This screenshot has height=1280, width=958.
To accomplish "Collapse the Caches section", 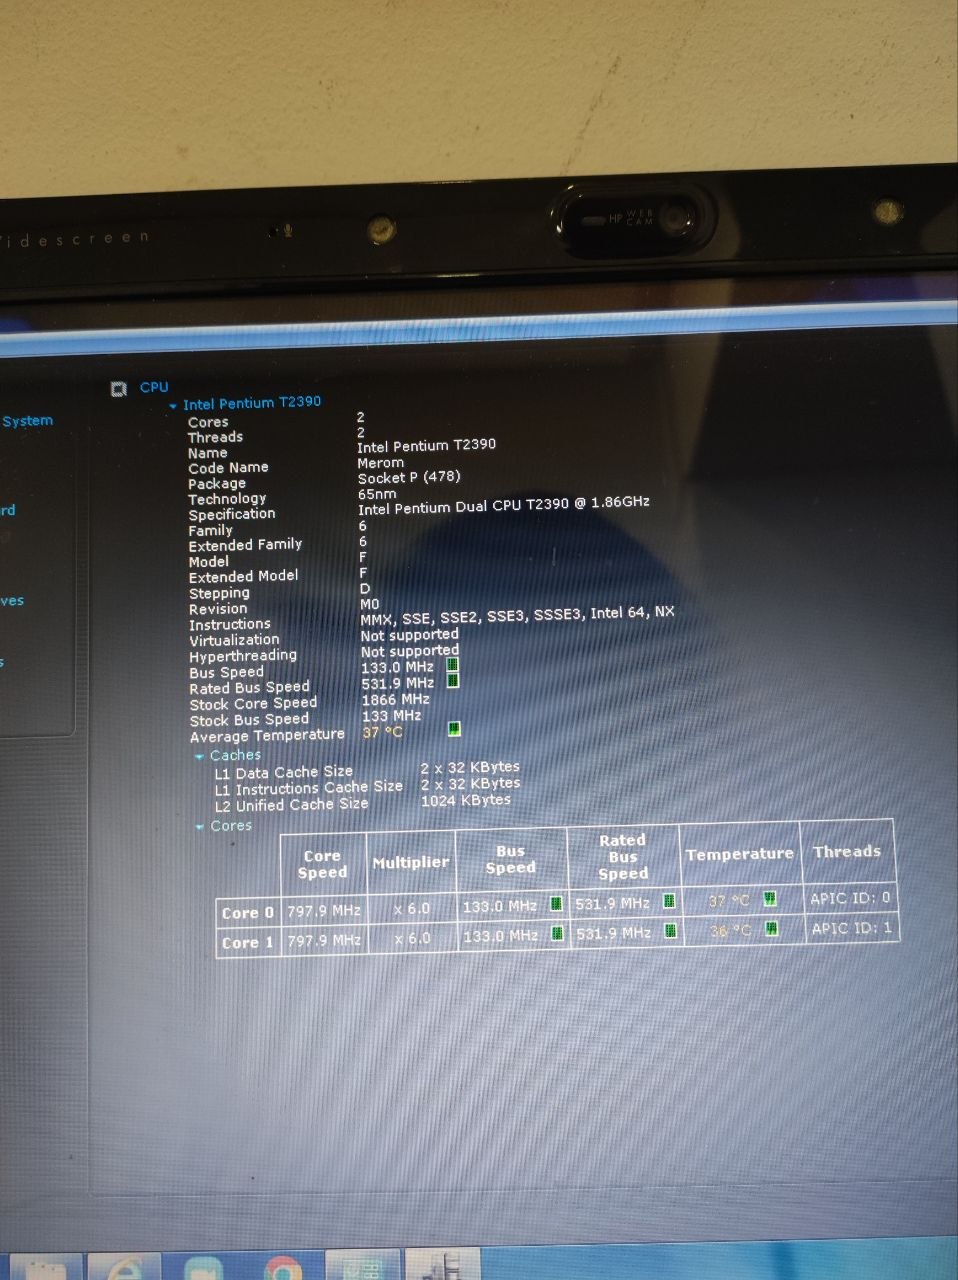I will pos(199,757).
